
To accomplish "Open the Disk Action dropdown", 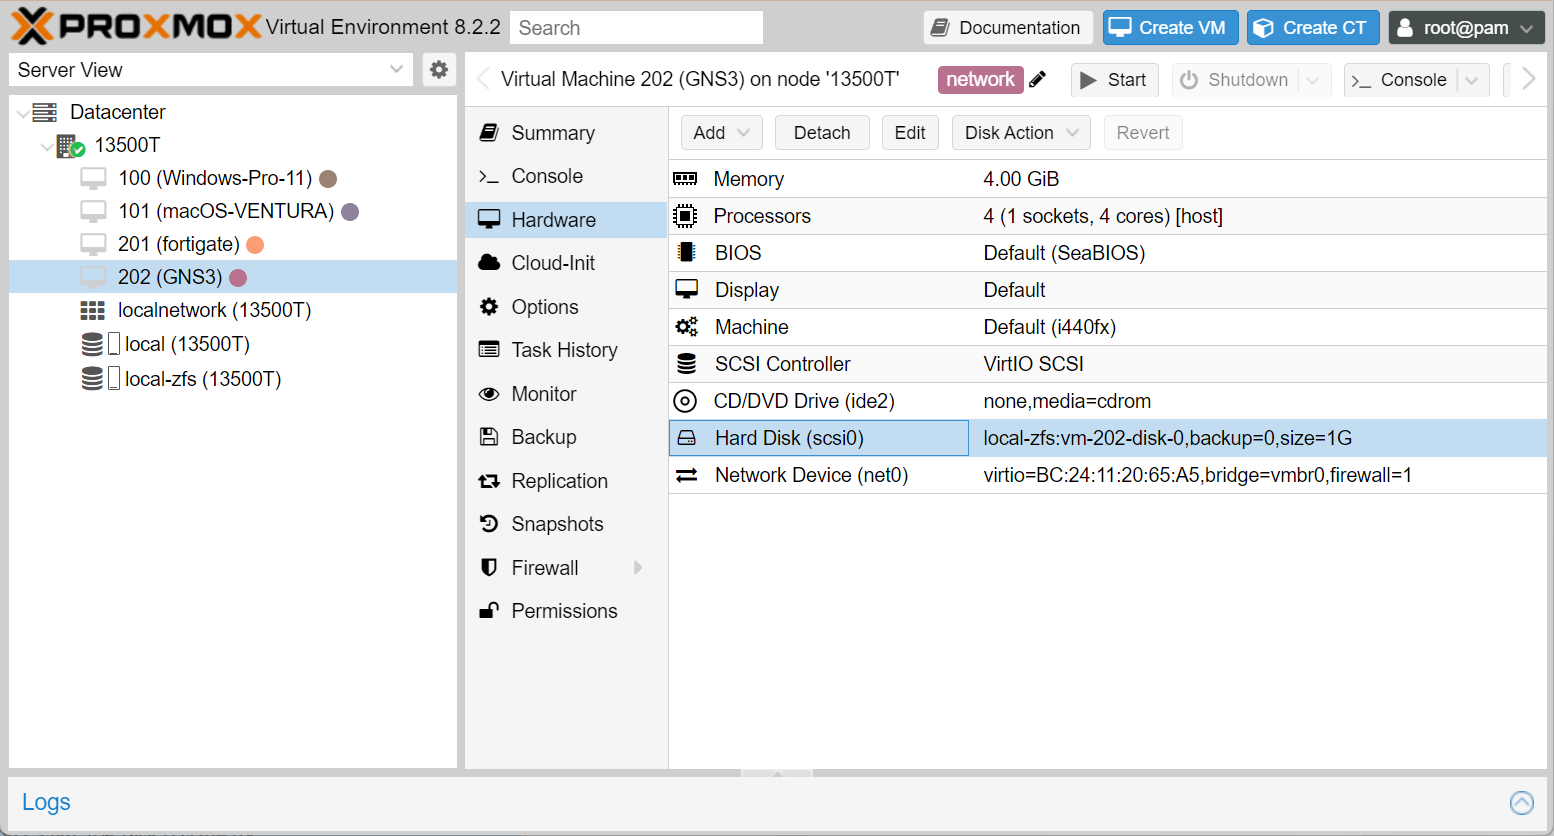I will tap(1021, 133).
